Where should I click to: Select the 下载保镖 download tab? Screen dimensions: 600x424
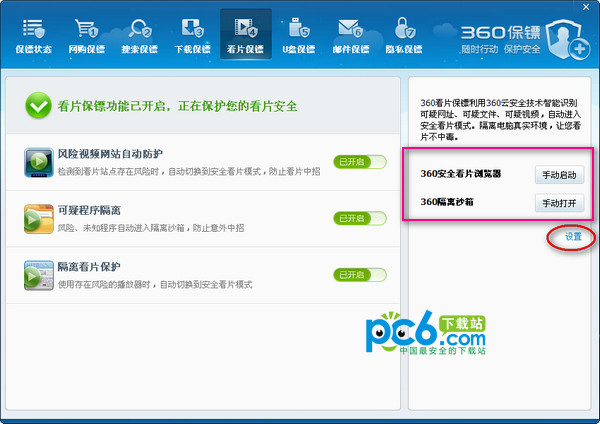pos(192,35)
